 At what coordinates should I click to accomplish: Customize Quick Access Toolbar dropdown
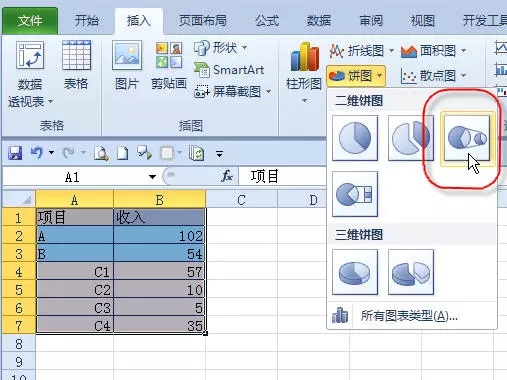tap(219, 154)
